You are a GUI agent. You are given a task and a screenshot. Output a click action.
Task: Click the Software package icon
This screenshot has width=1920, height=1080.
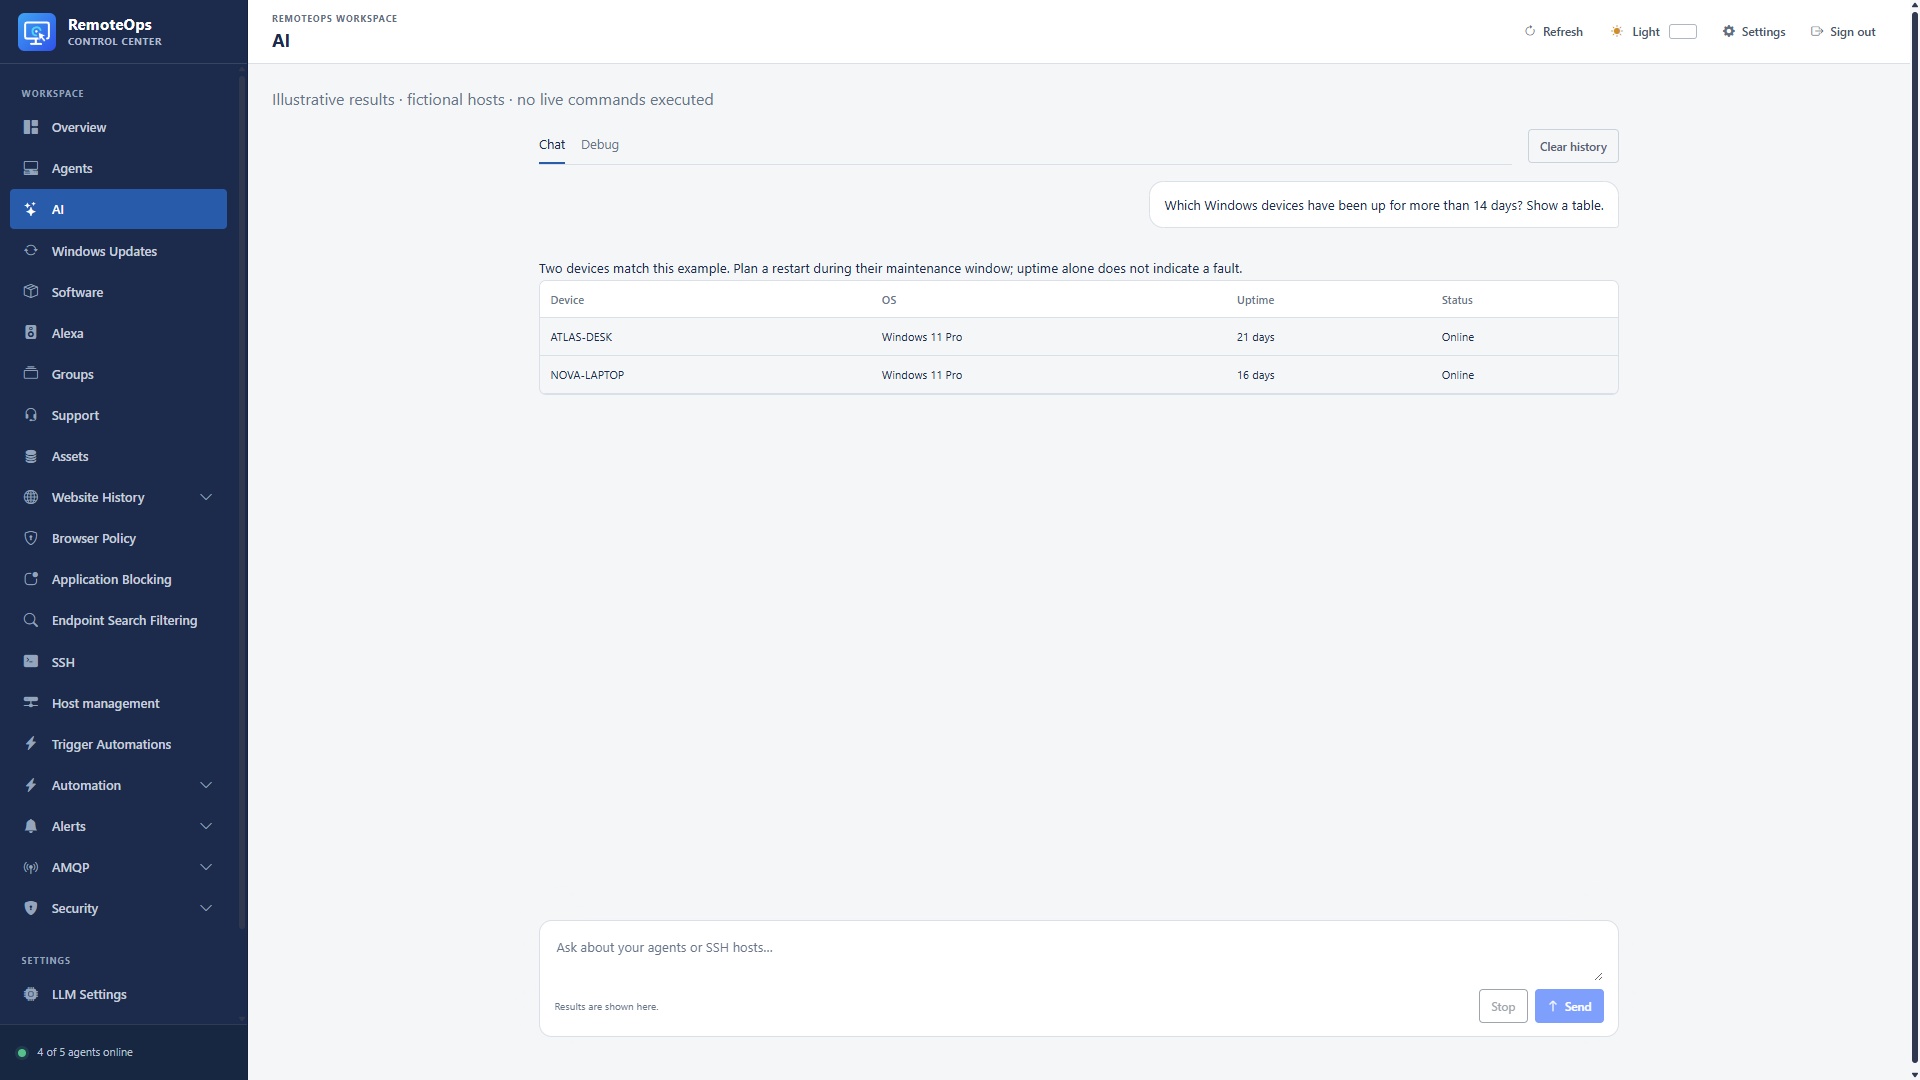pyautogui.click(x=31, y=292)
